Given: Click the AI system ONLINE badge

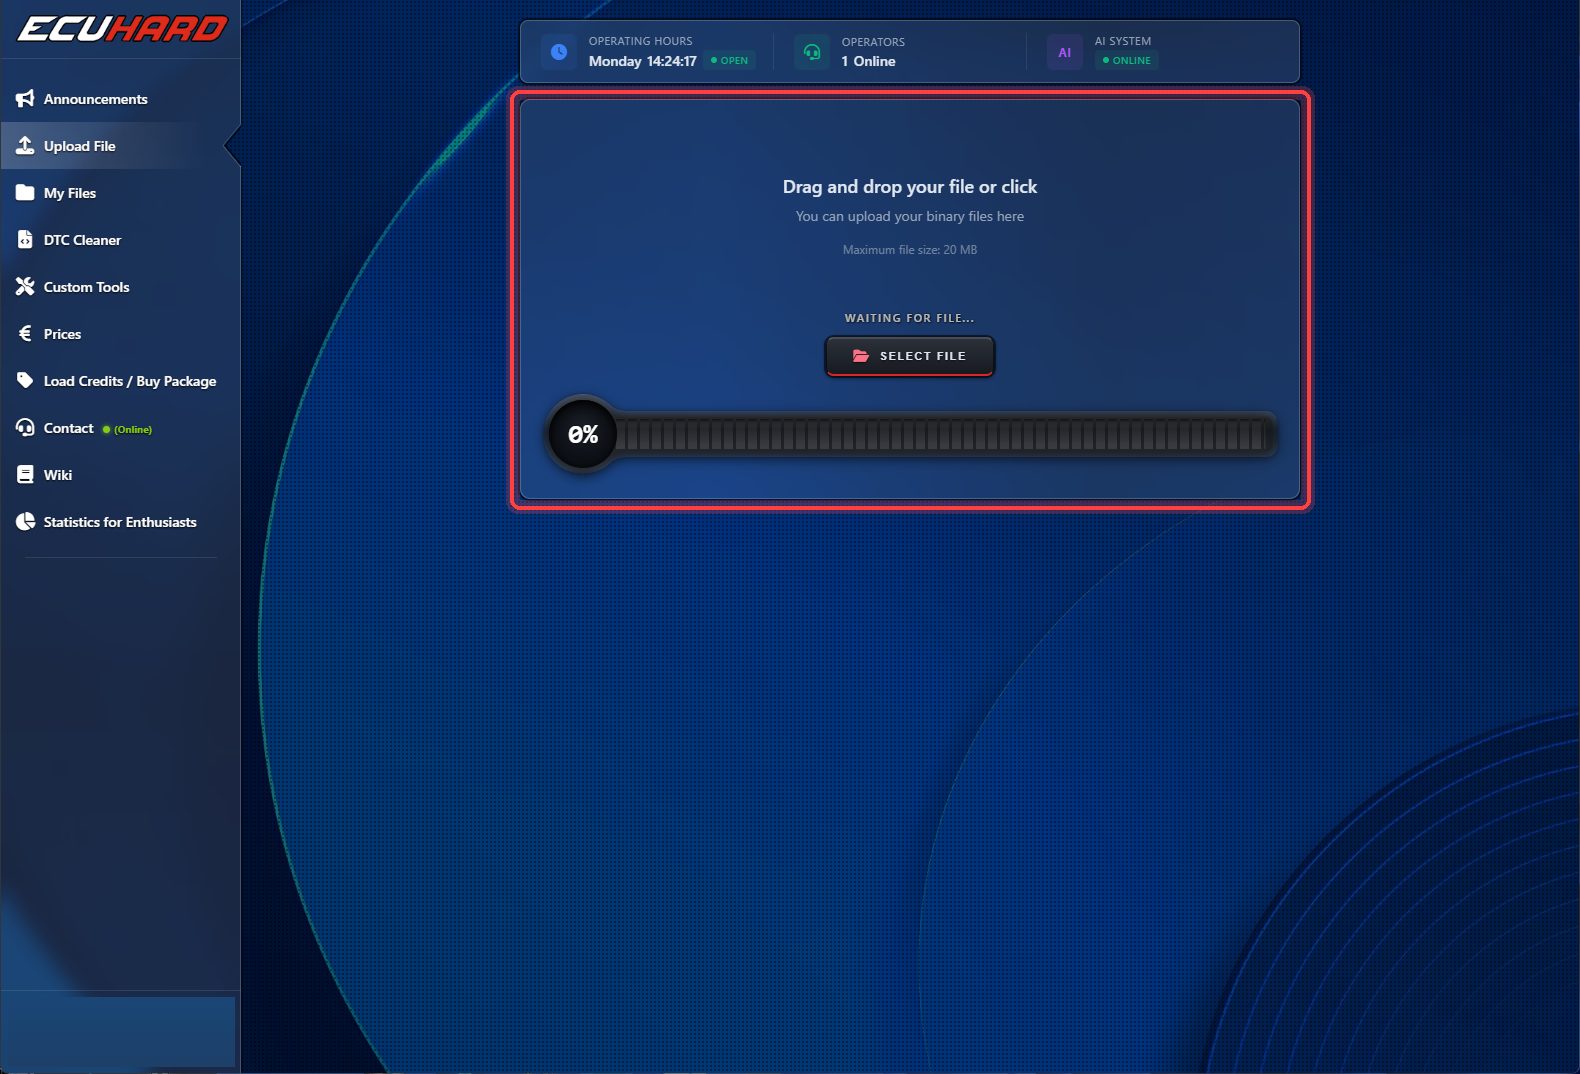Looking at the screenshot, I should [1127, 60].
